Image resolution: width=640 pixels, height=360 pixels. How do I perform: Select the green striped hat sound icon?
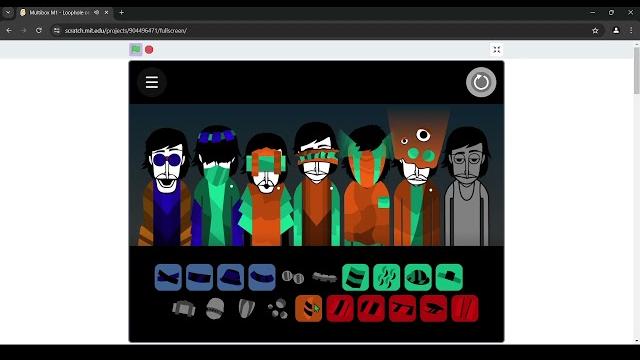pos(356,278)
